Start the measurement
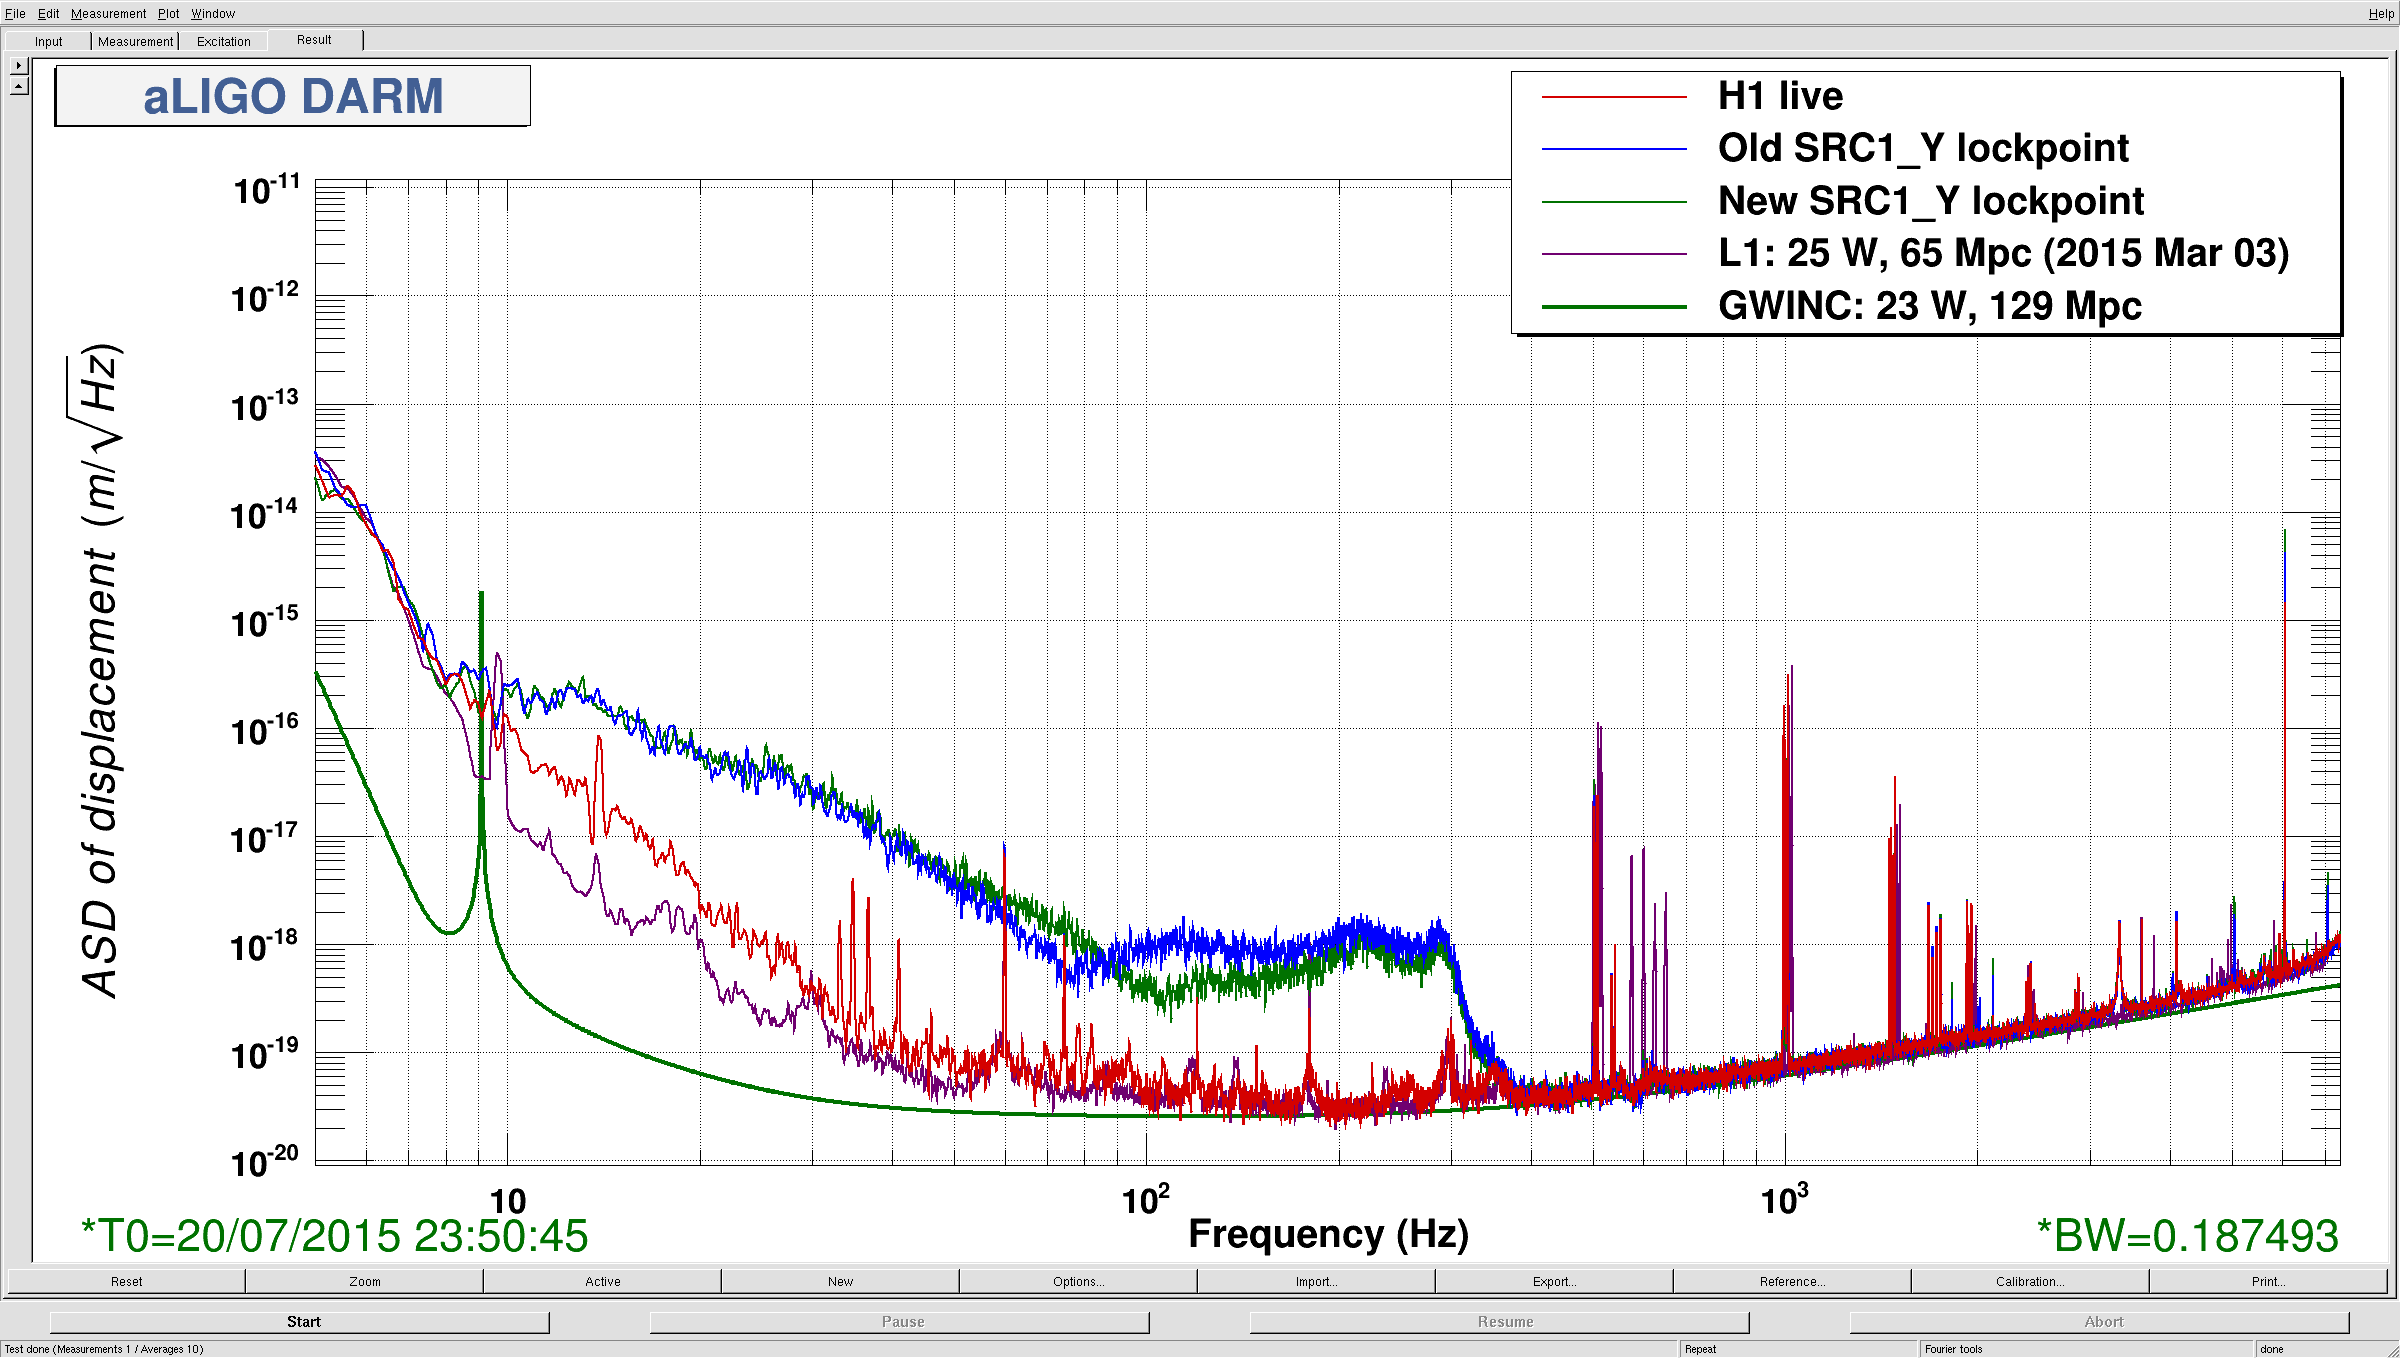This screenshot has height=1358, width=2400. coord(300,1322)
